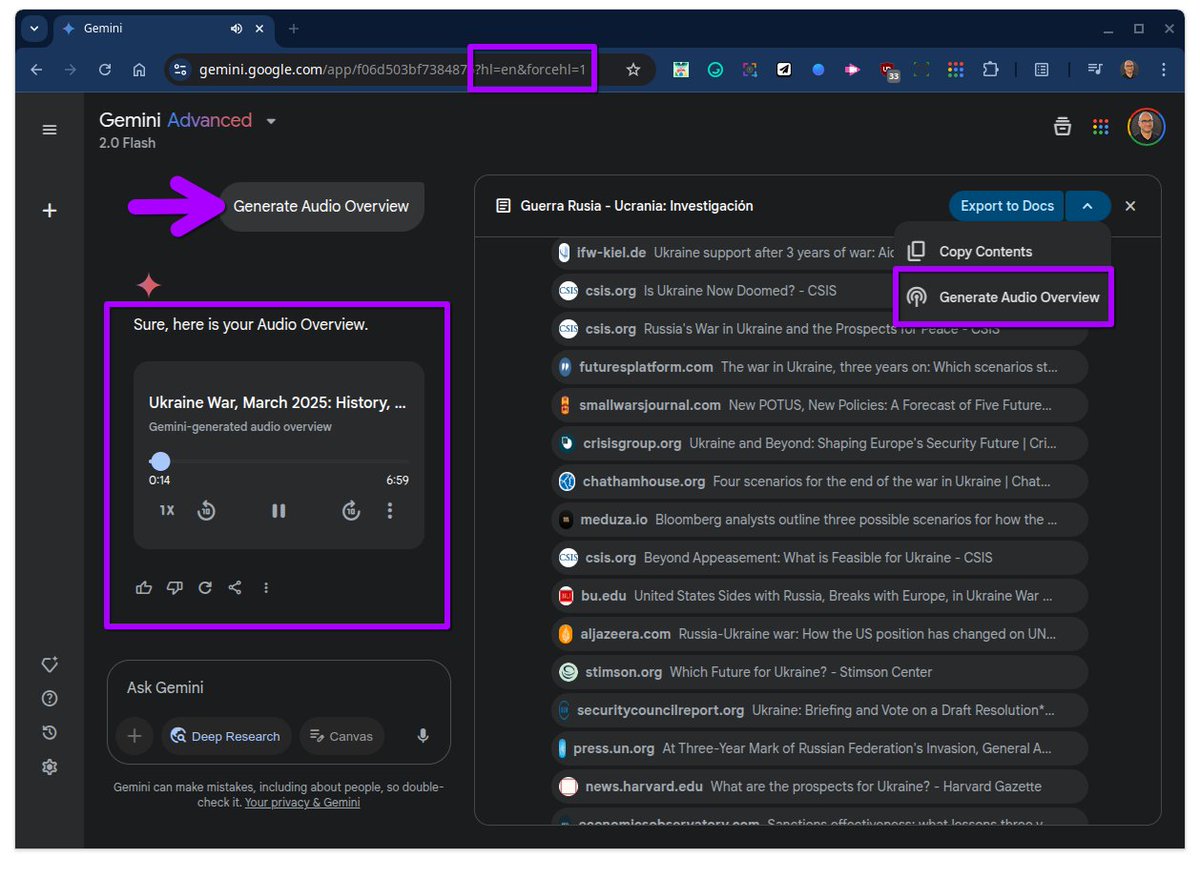Go back with browser back arrow
Image resolution: width=1200 pixels, height=879 pixels.
tap(37, 70)
